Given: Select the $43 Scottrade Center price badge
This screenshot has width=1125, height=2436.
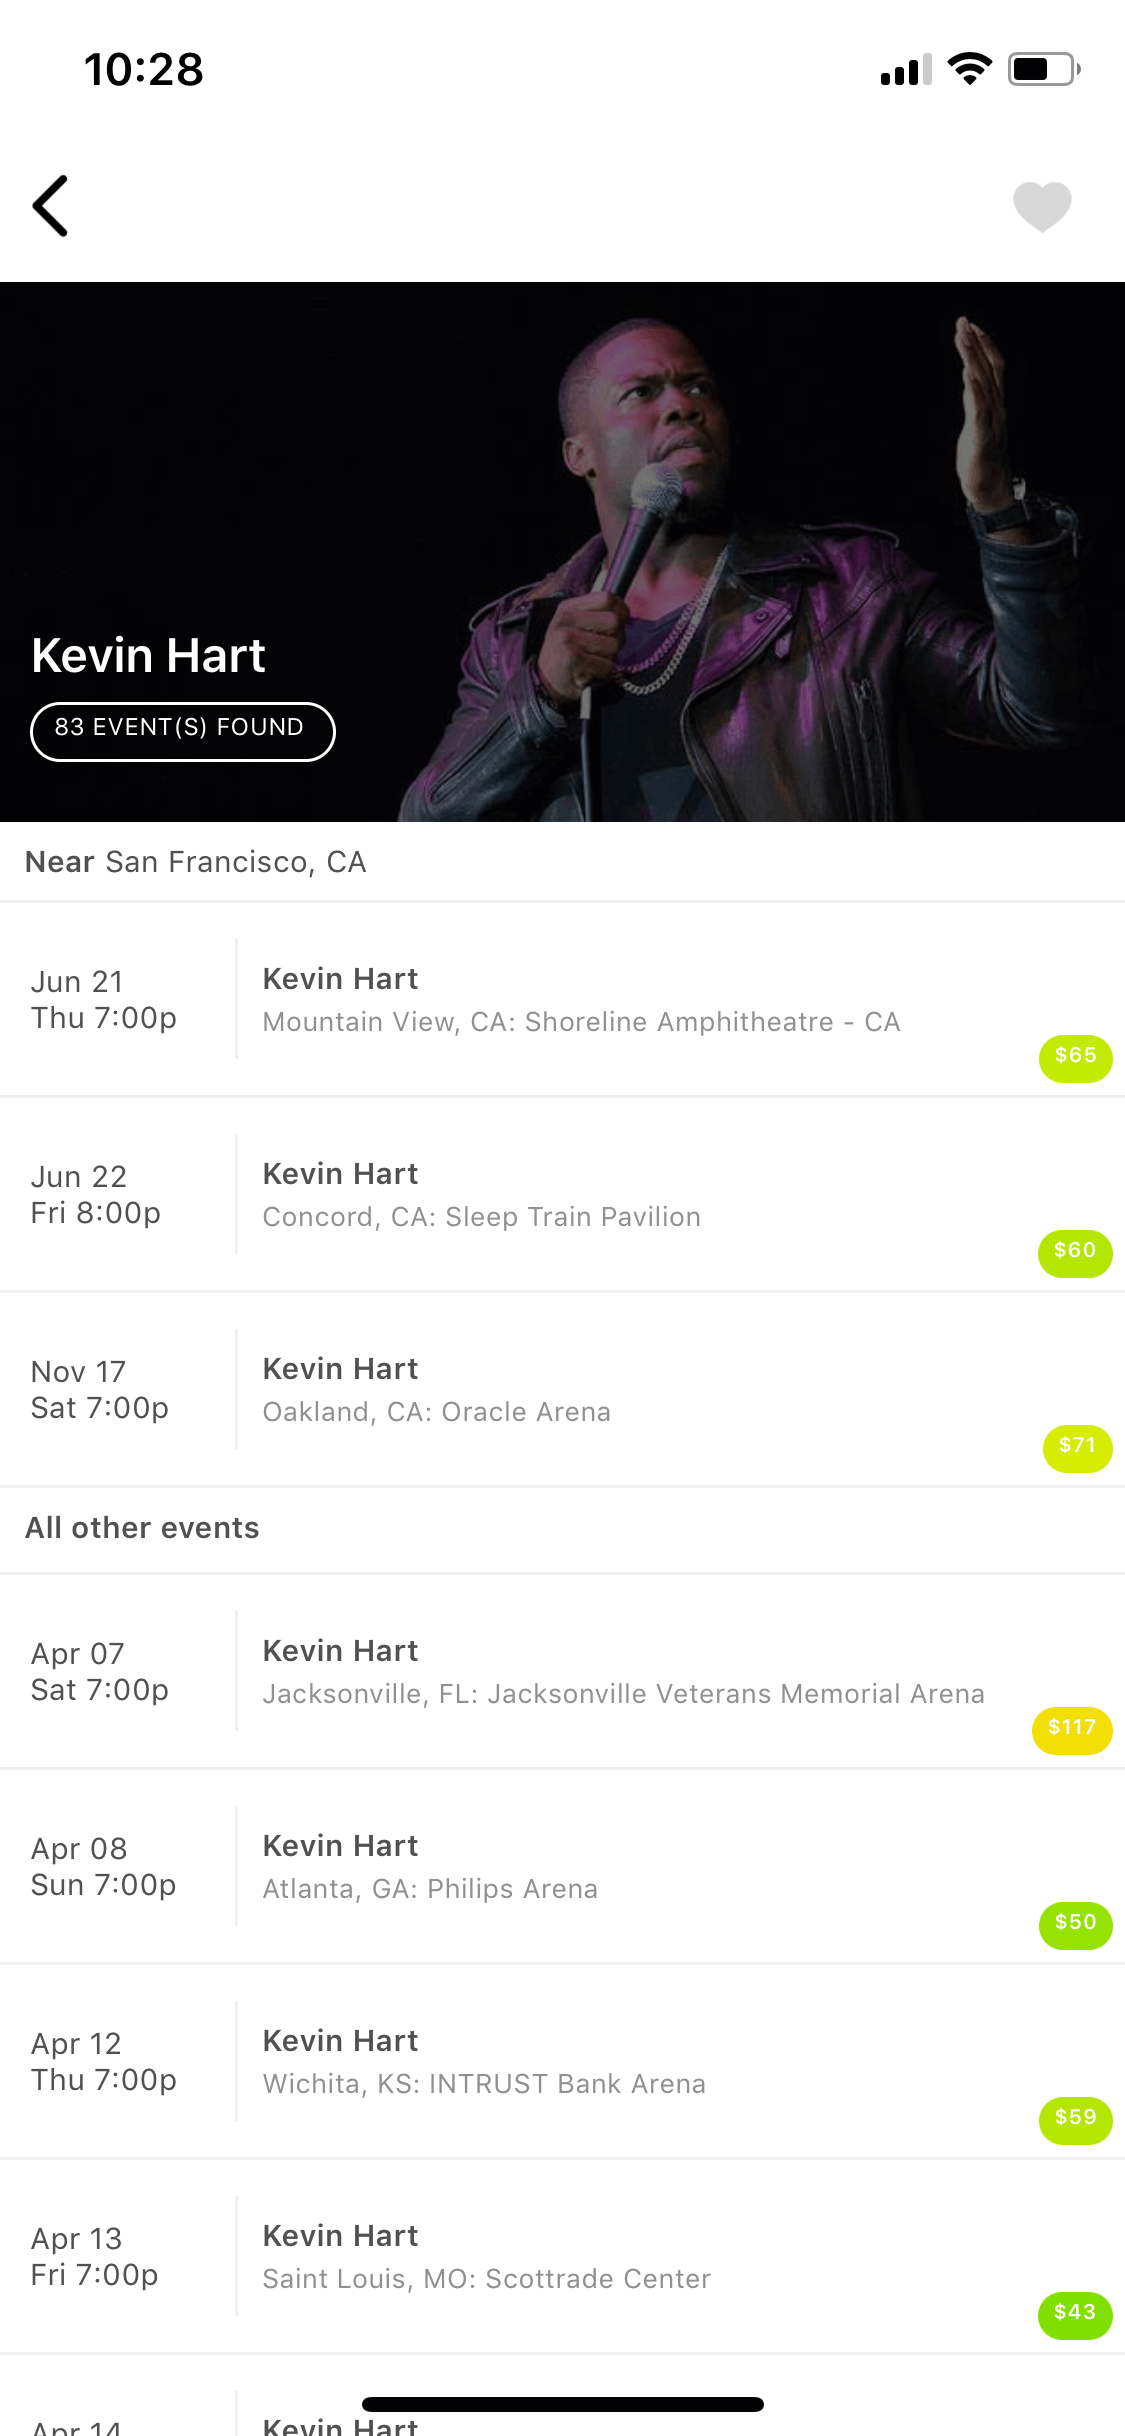Looking at the screenshot, I should coord(1075,2315).
